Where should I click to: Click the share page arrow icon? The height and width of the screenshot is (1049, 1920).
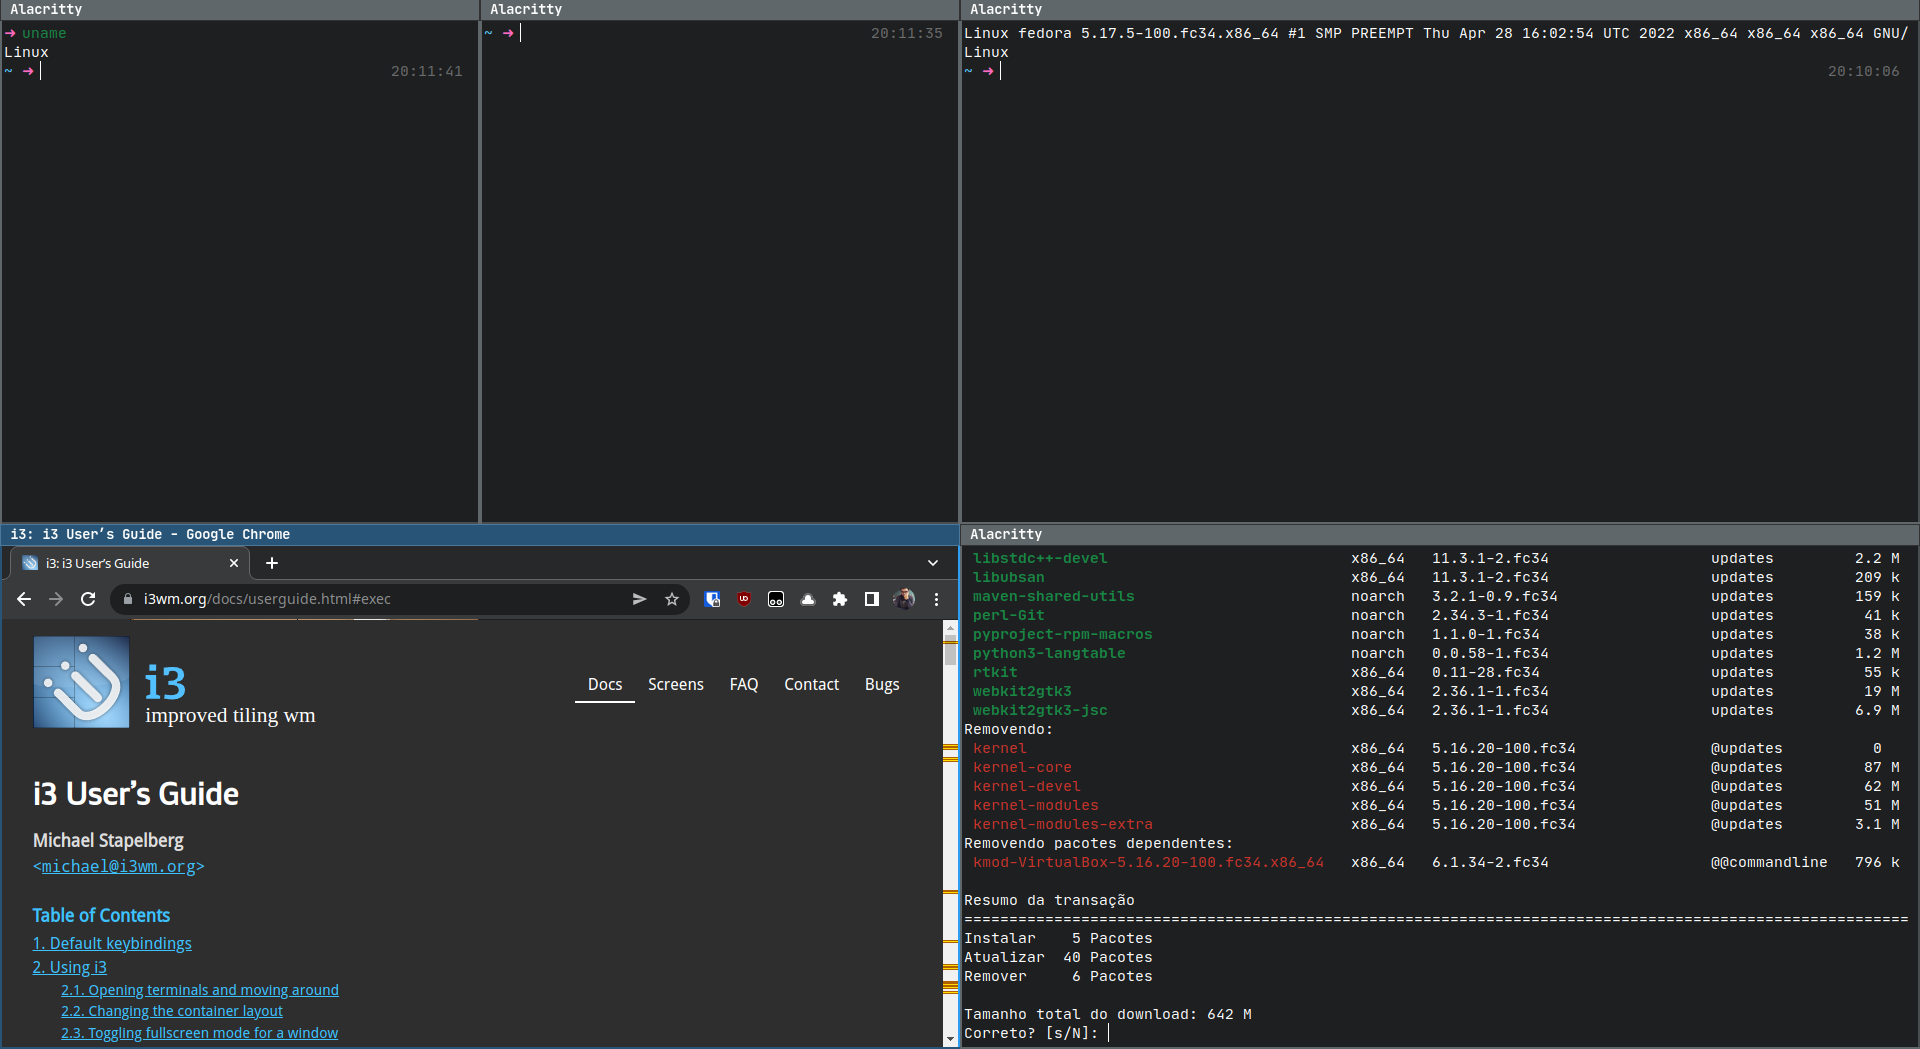click(x=639, y=599)
